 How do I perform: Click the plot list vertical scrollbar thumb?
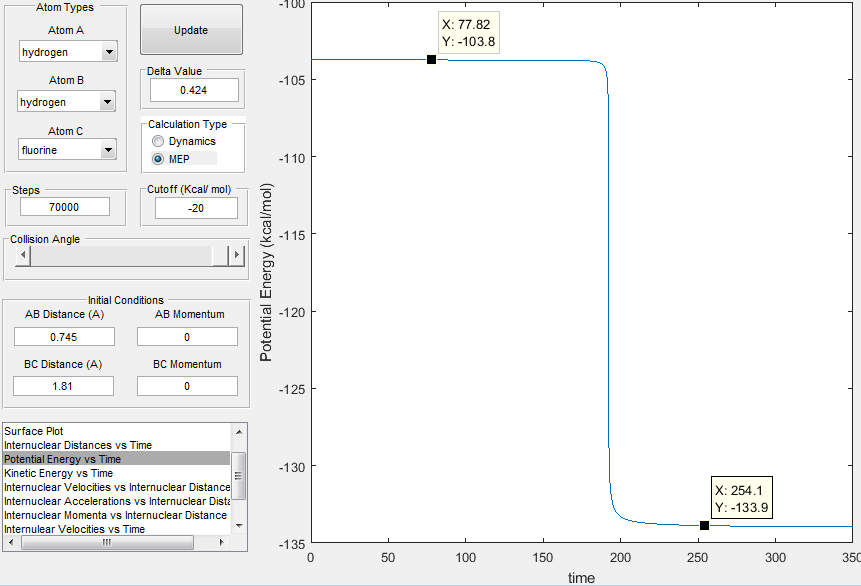click(x=239, y=476)
